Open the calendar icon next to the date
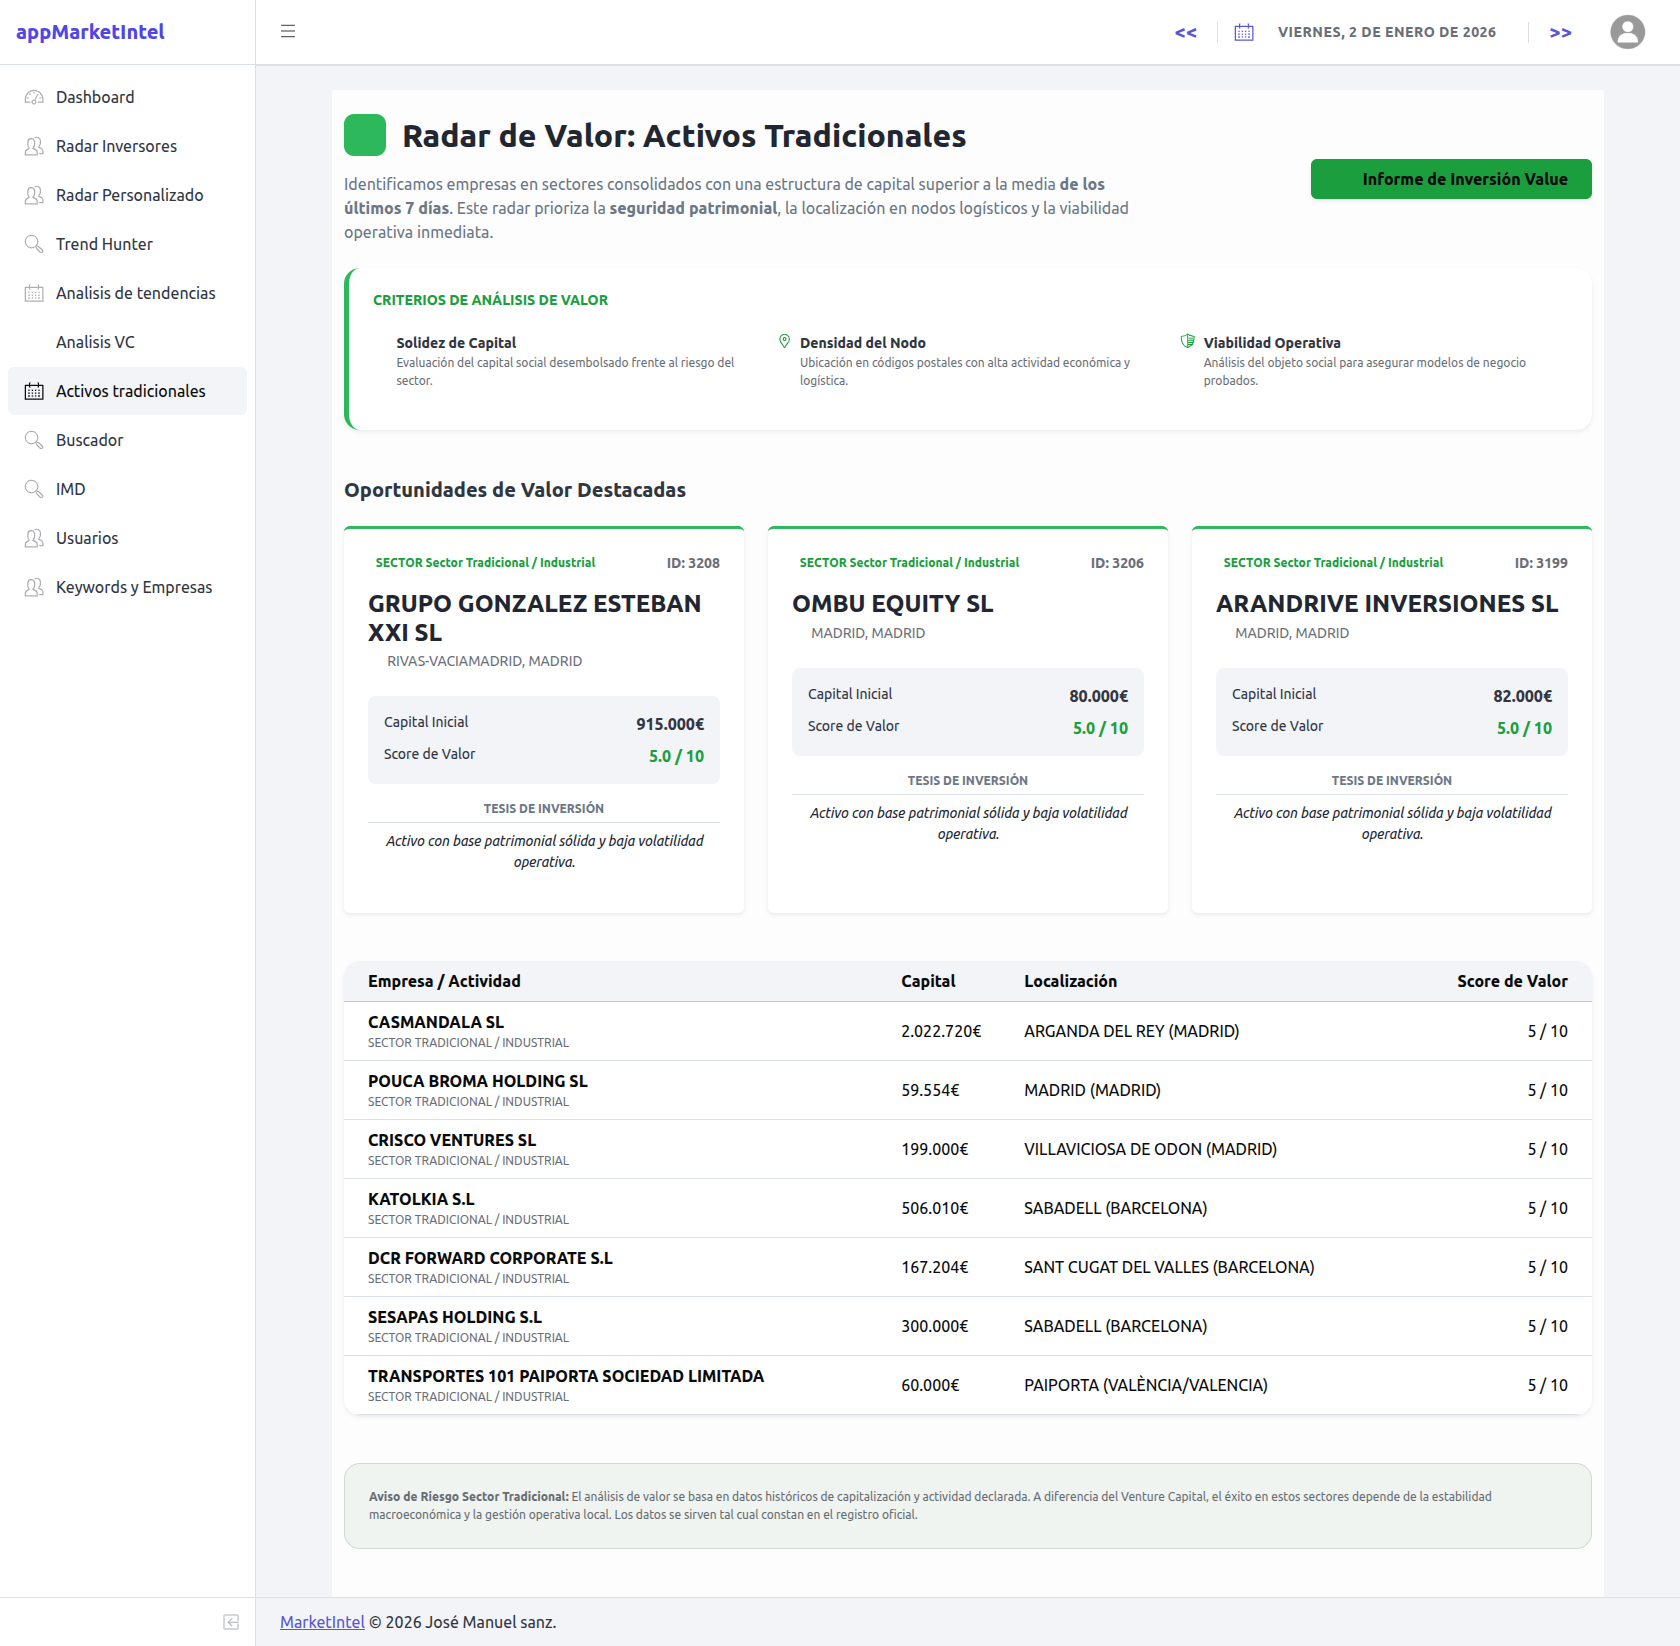This screenshot has width=1680, height=1646. point(1243,32)
